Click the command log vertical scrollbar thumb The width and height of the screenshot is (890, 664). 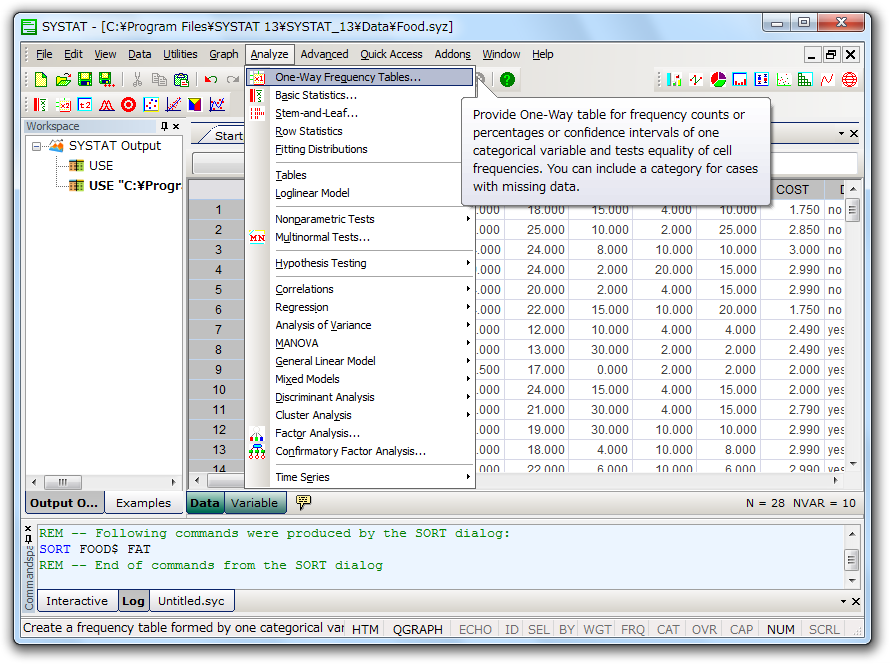[851, 560]
